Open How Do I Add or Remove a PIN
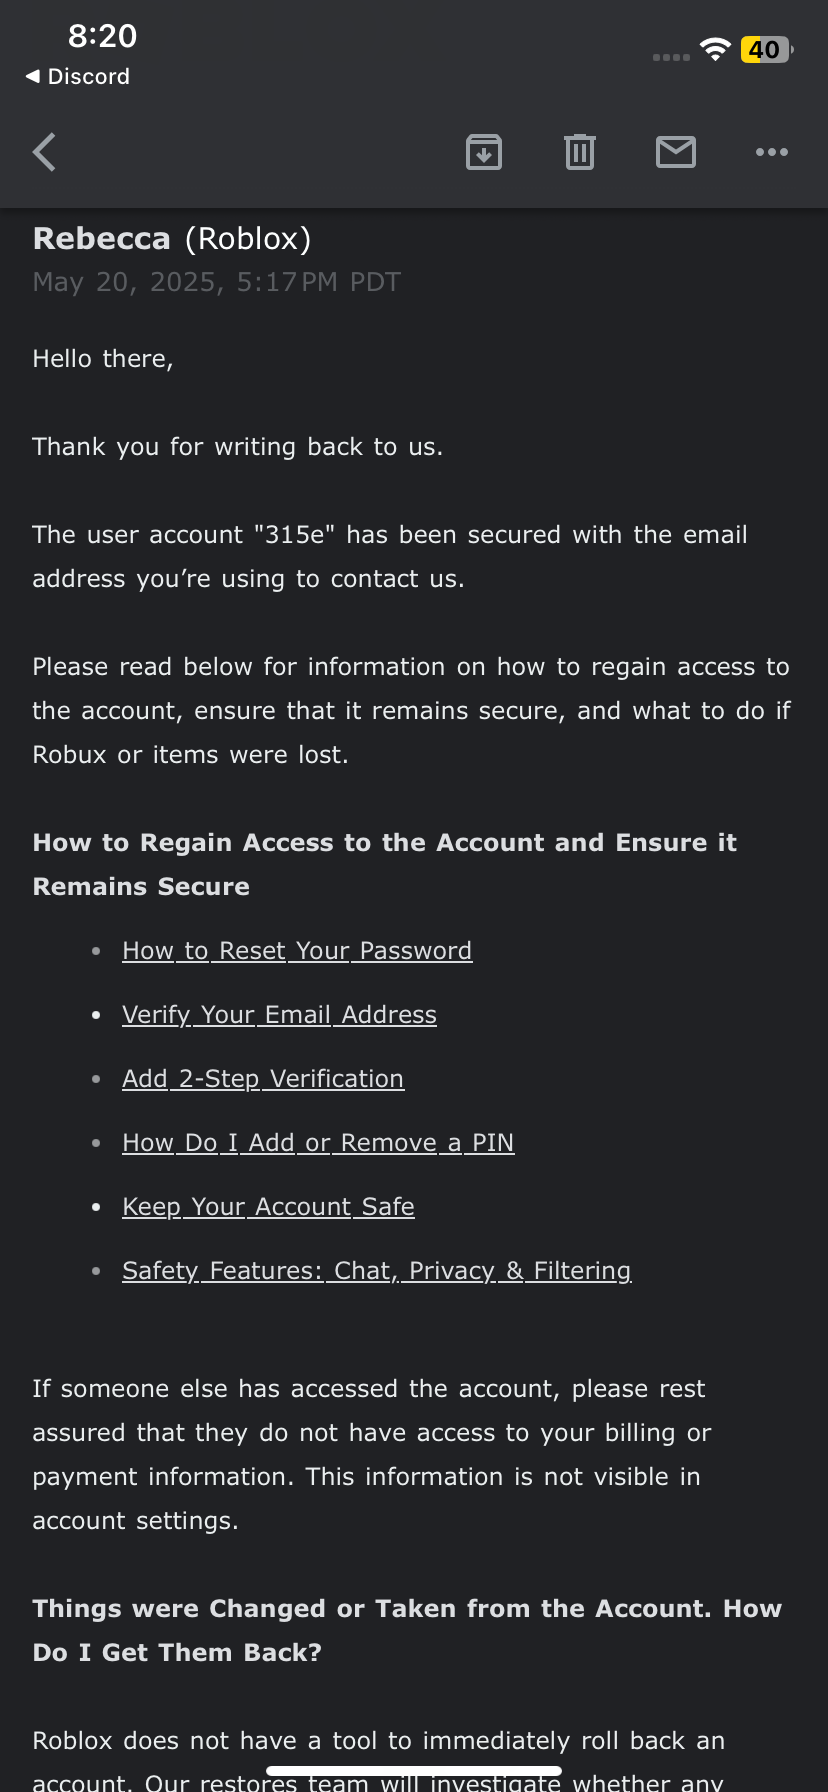Image resolution: width=828 pixels, height=1792 pixels. (318, 1143)
